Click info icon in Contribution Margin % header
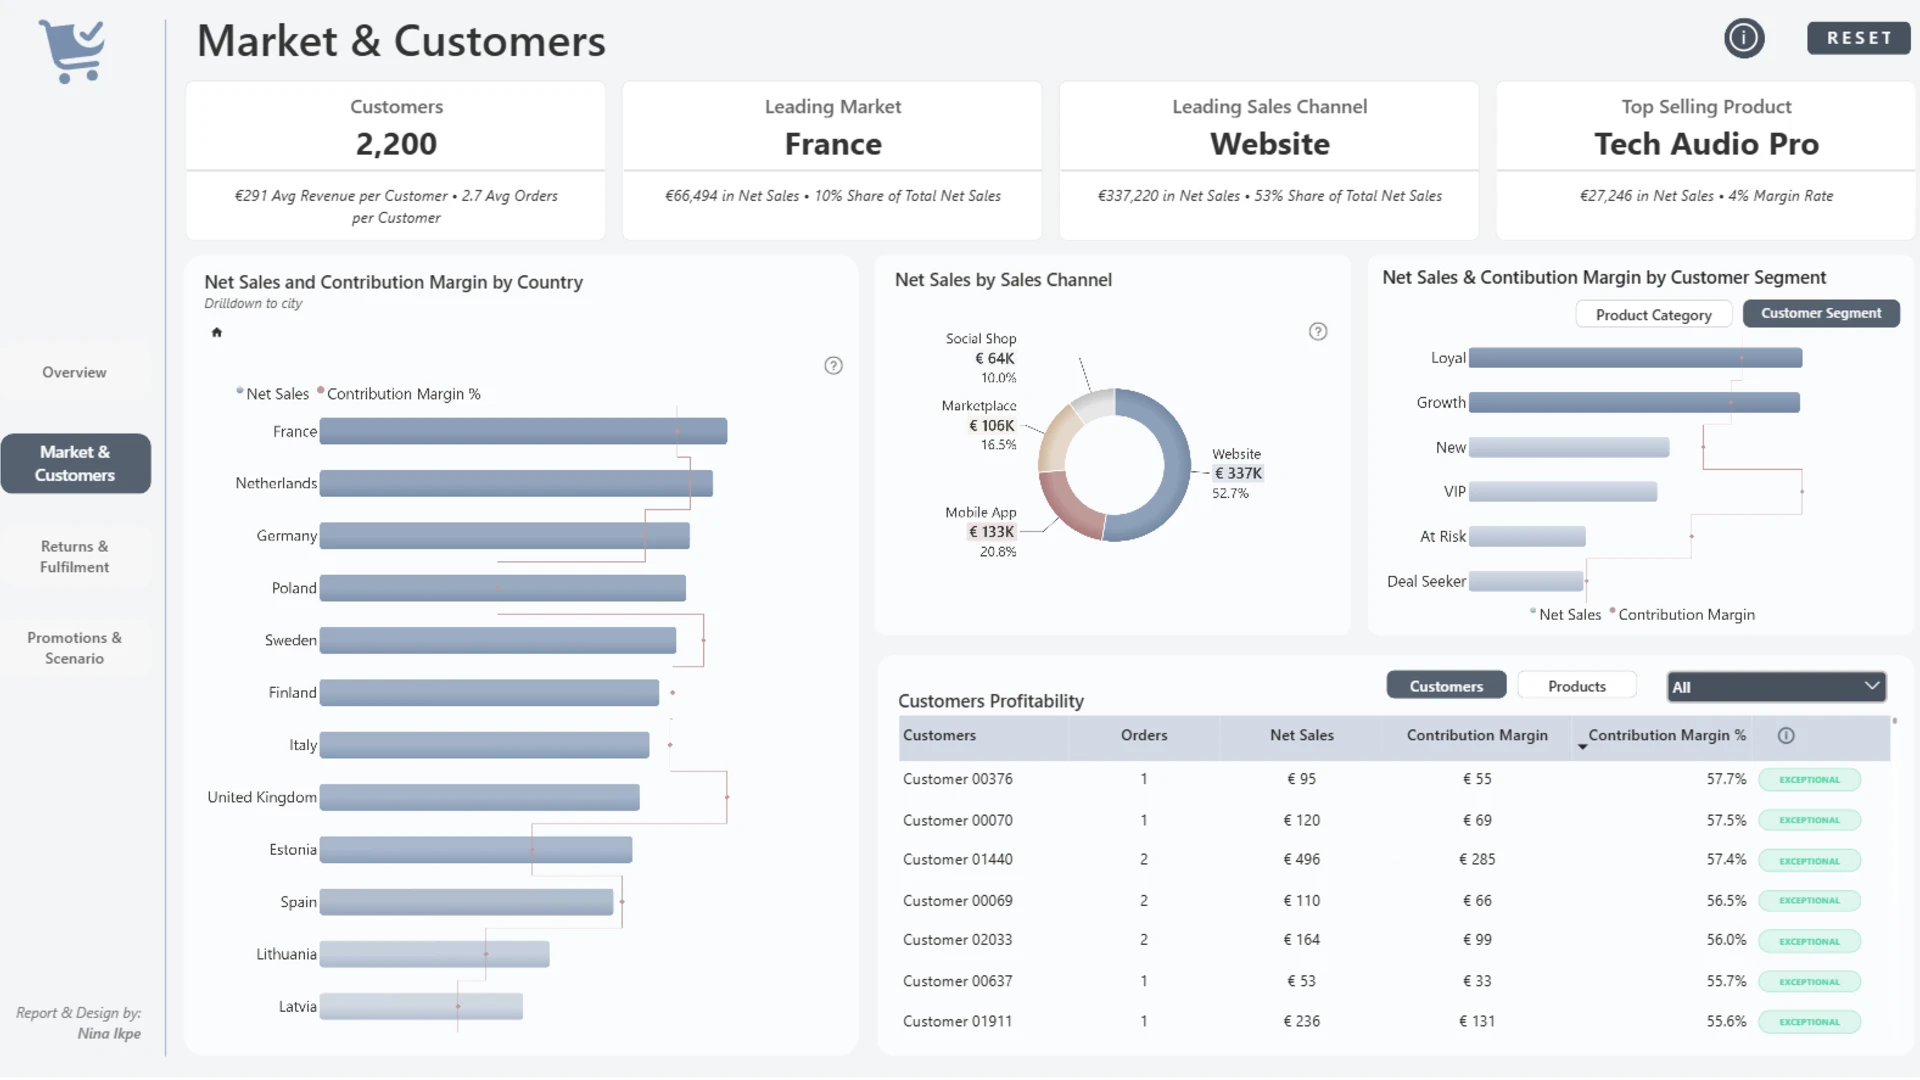The height and width of the screenshot is (1080, 1920). point(1786,736)
